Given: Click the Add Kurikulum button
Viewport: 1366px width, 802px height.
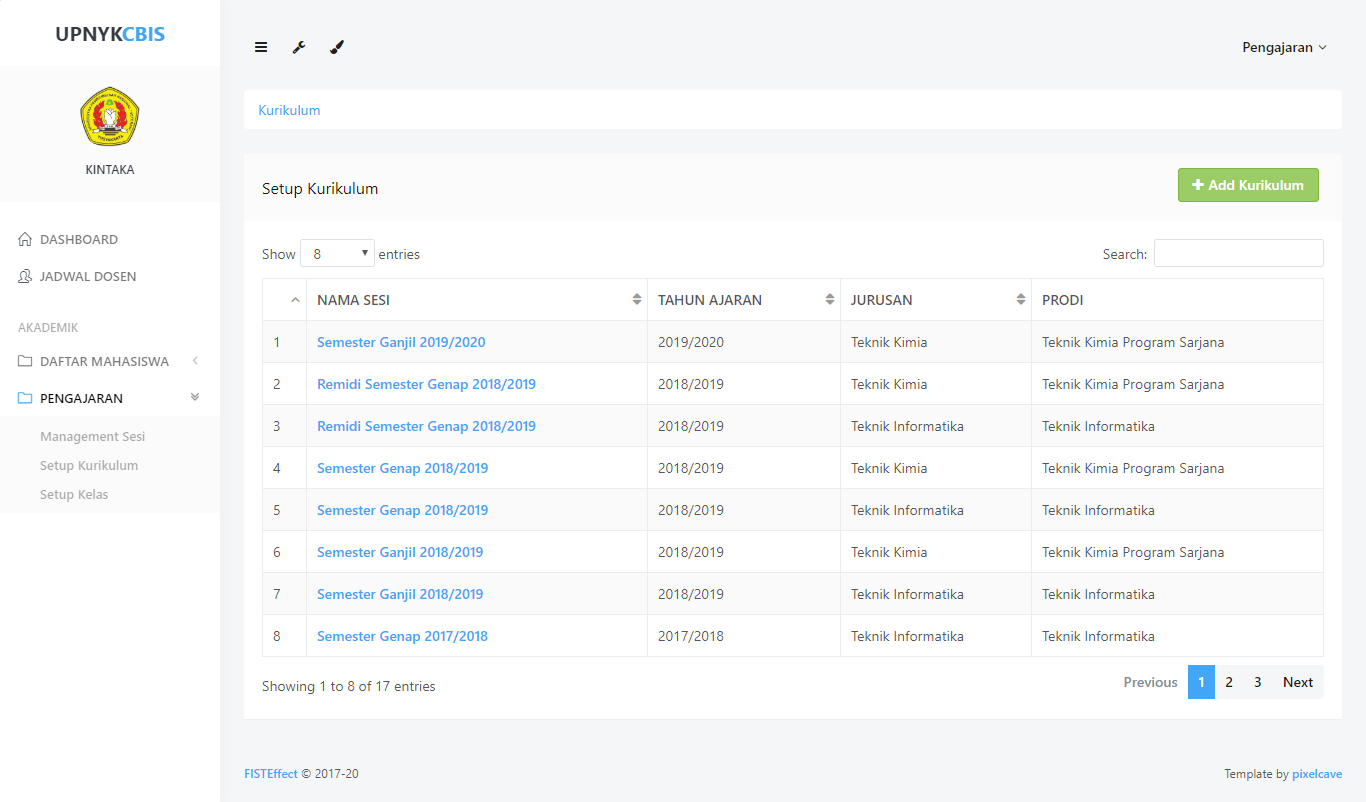Looking at the screenshot, I should [1247, 185].
